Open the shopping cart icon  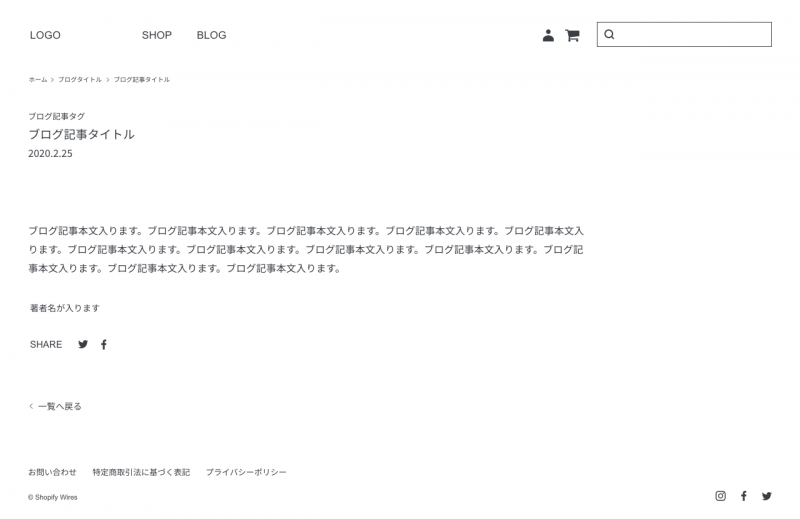(x=572, y=35)
